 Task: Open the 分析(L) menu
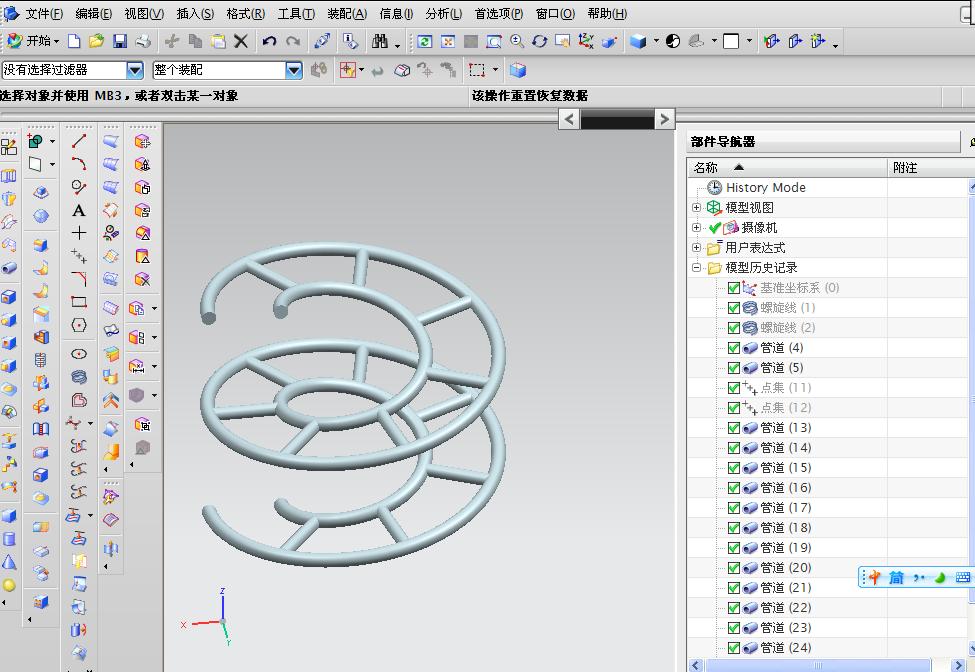coord(443,13)
